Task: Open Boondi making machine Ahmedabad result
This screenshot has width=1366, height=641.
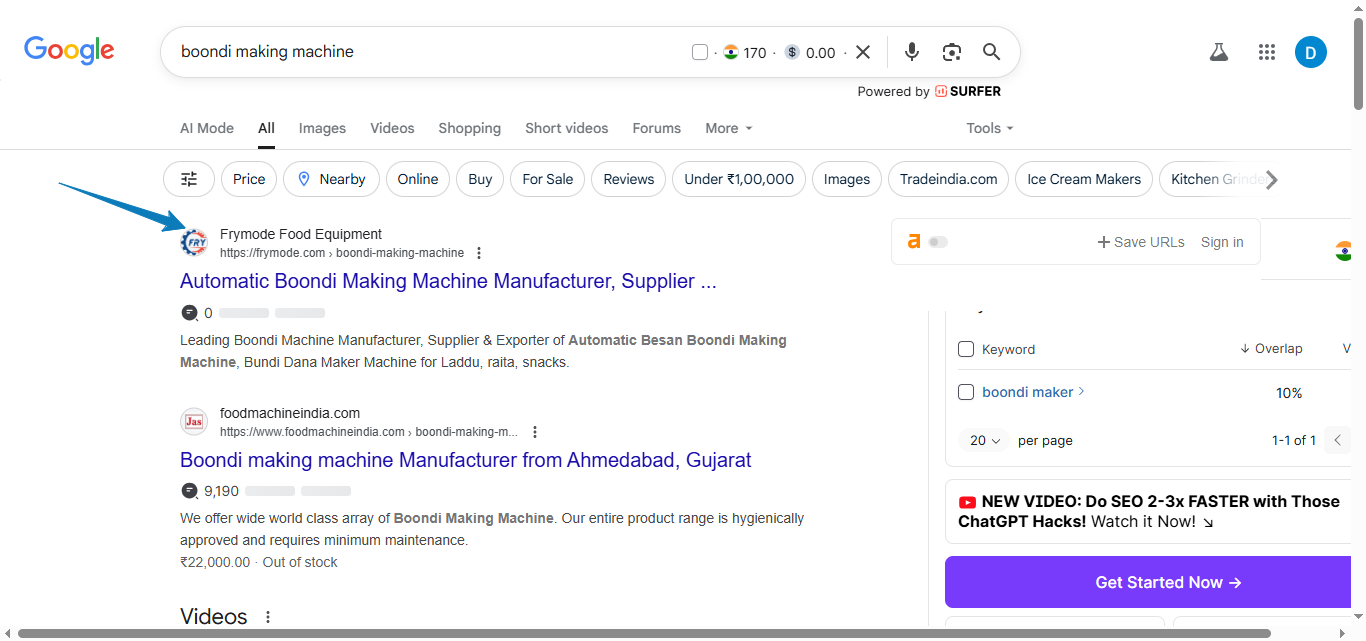Action: 465,460
